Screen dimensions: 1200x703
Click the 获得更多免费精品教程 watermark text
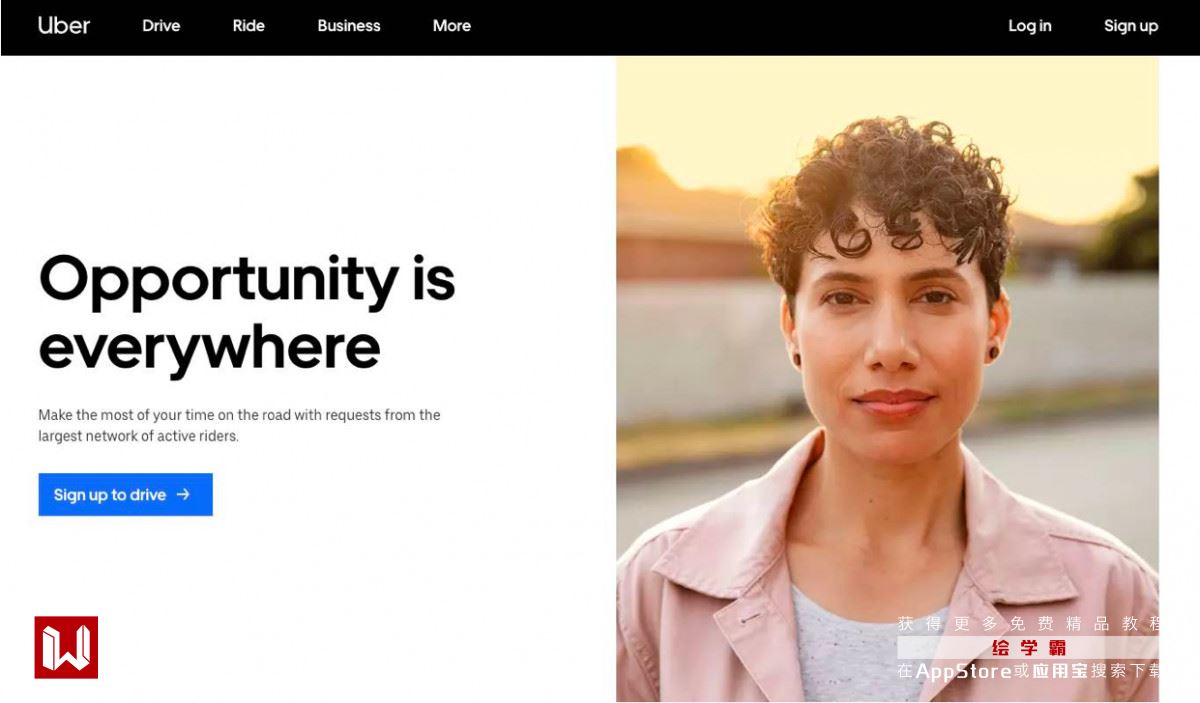1028,624
